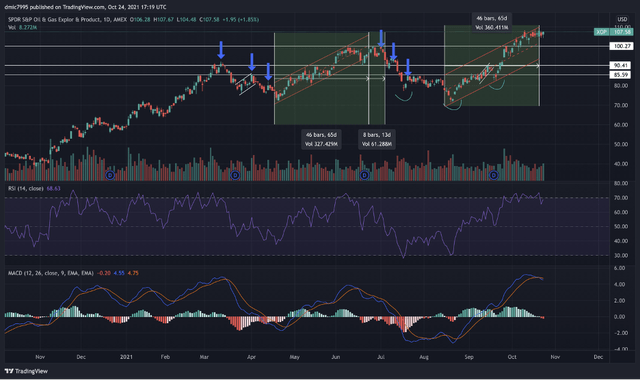Click the MACD (12, 26, close, 9, EMA, EMA) legend
The width and height of the screenshot is (640, 380).
[51, 273]
